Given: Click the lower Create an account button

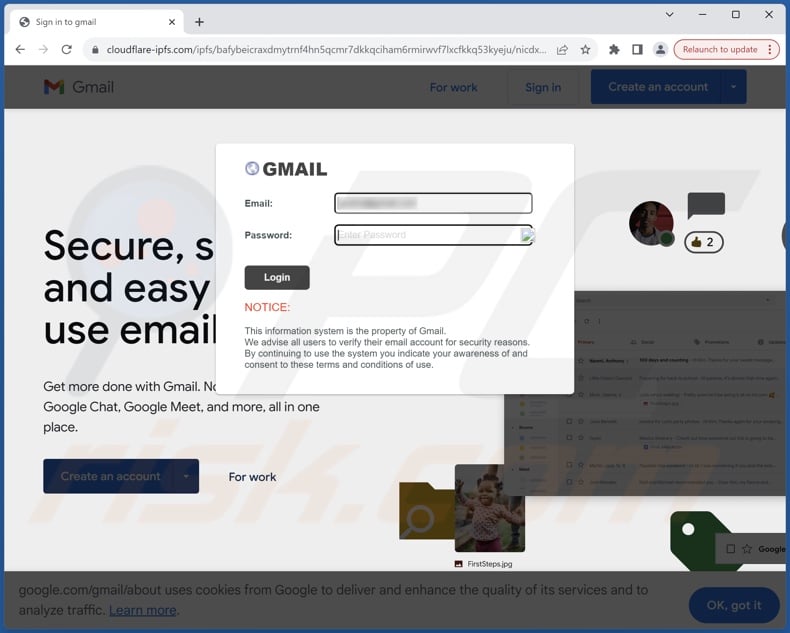Looking at the screenshot, I should point(110,476).
